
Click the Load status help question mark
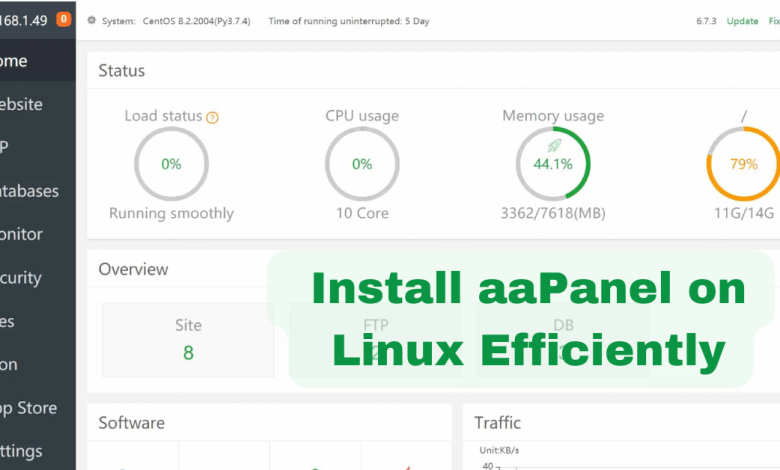(x=212, y=117)
